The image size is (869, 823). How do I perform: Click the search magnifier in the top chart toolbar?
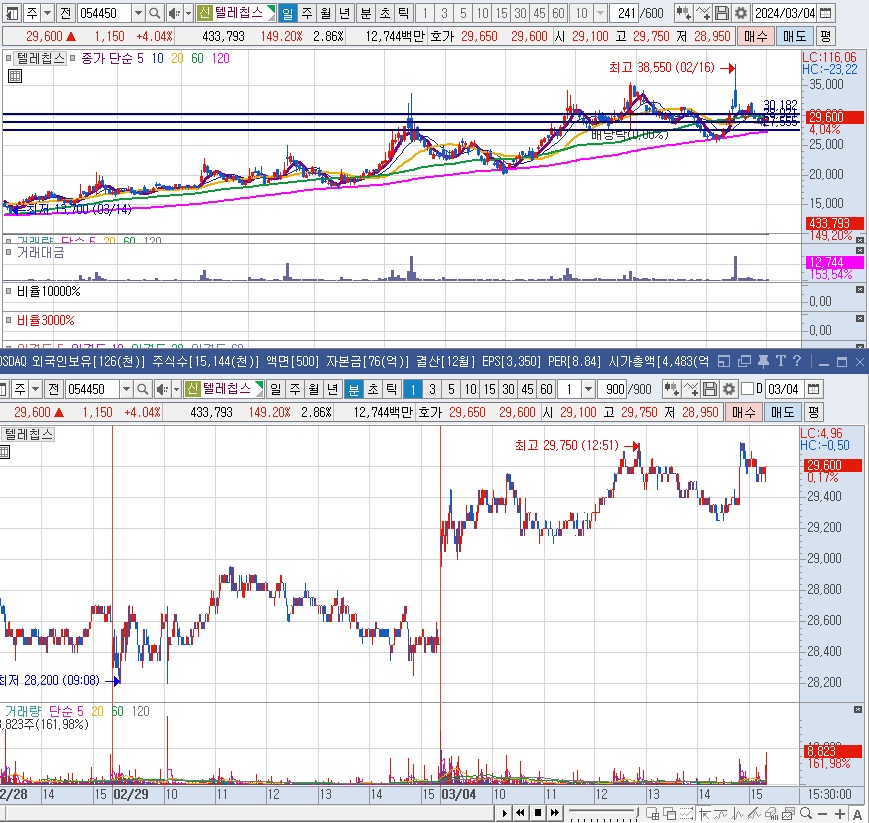[x=155, y=13]
